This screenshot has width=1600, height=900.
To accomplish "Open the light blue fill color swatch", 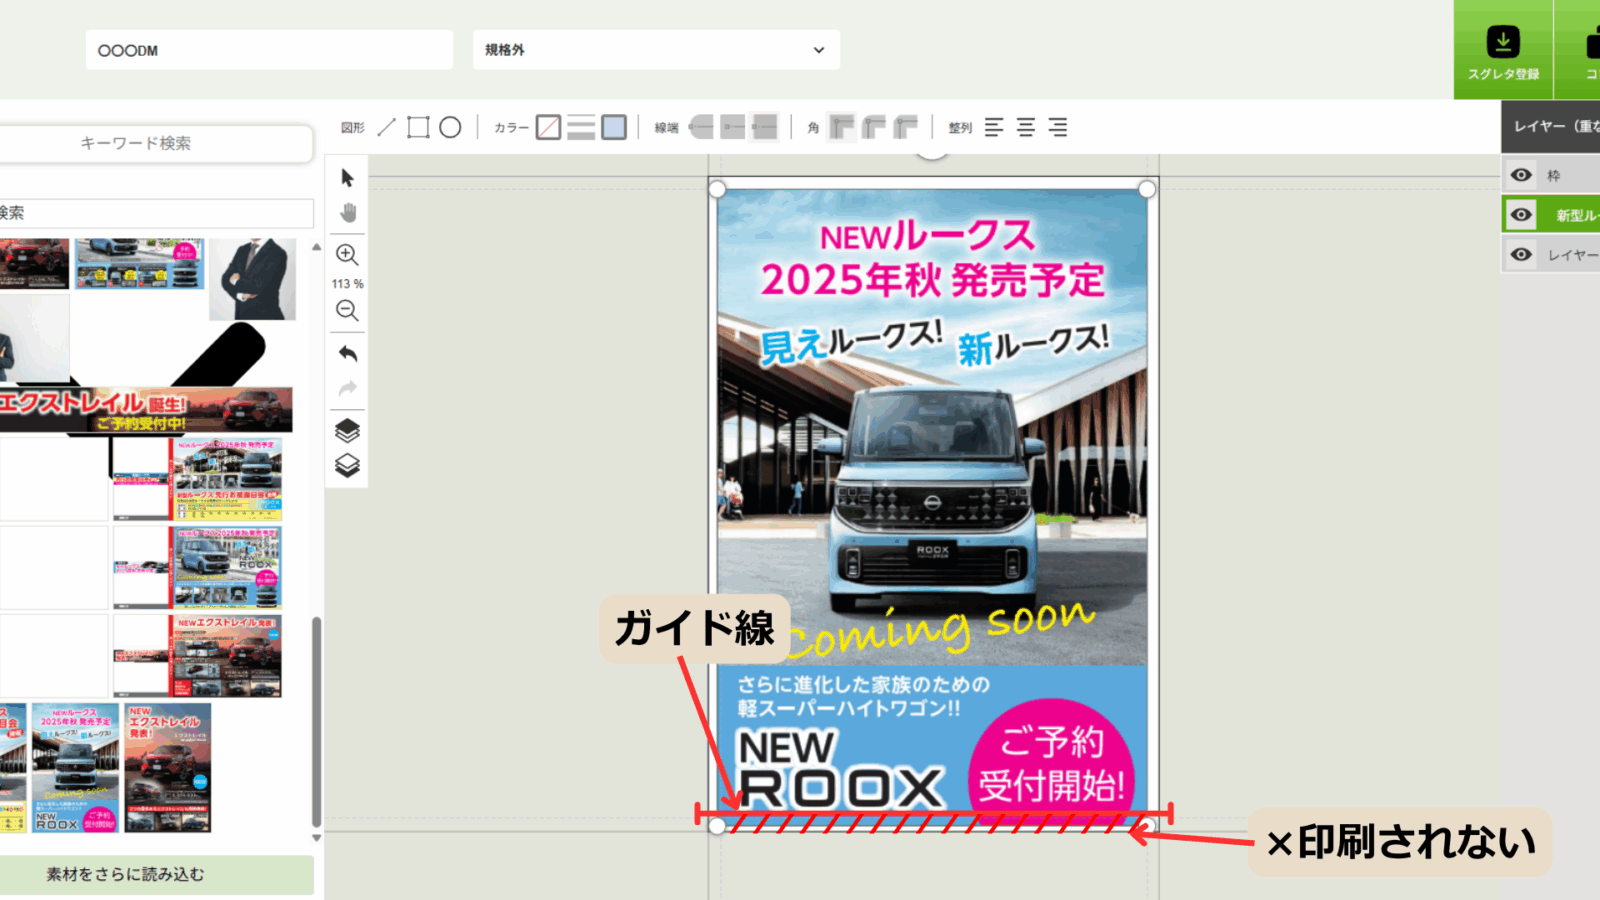I will click(614, 127).
